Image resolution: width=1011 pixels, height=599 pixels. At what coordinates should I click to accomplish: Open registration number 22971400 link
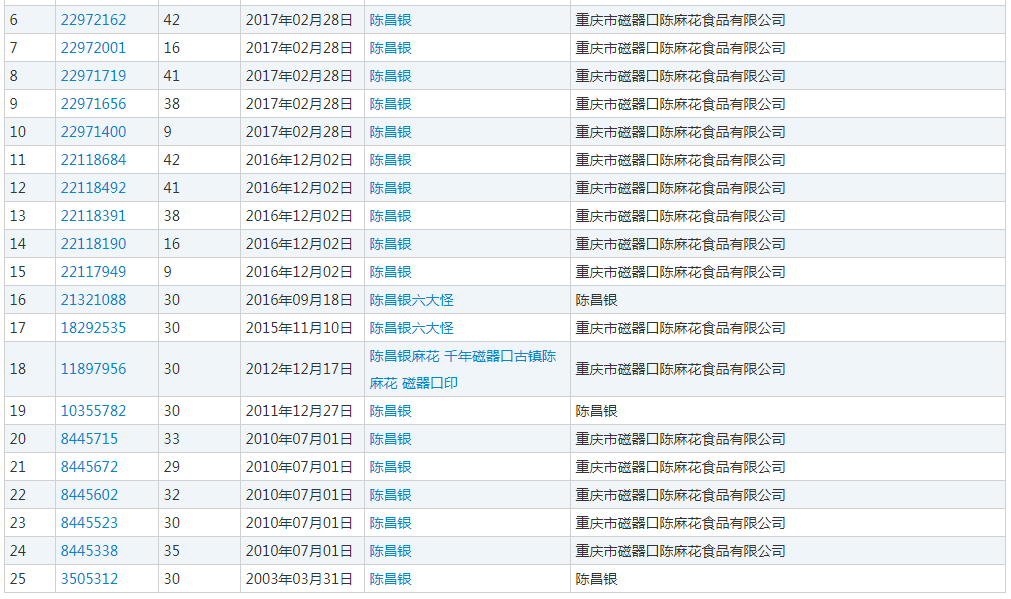93,132
